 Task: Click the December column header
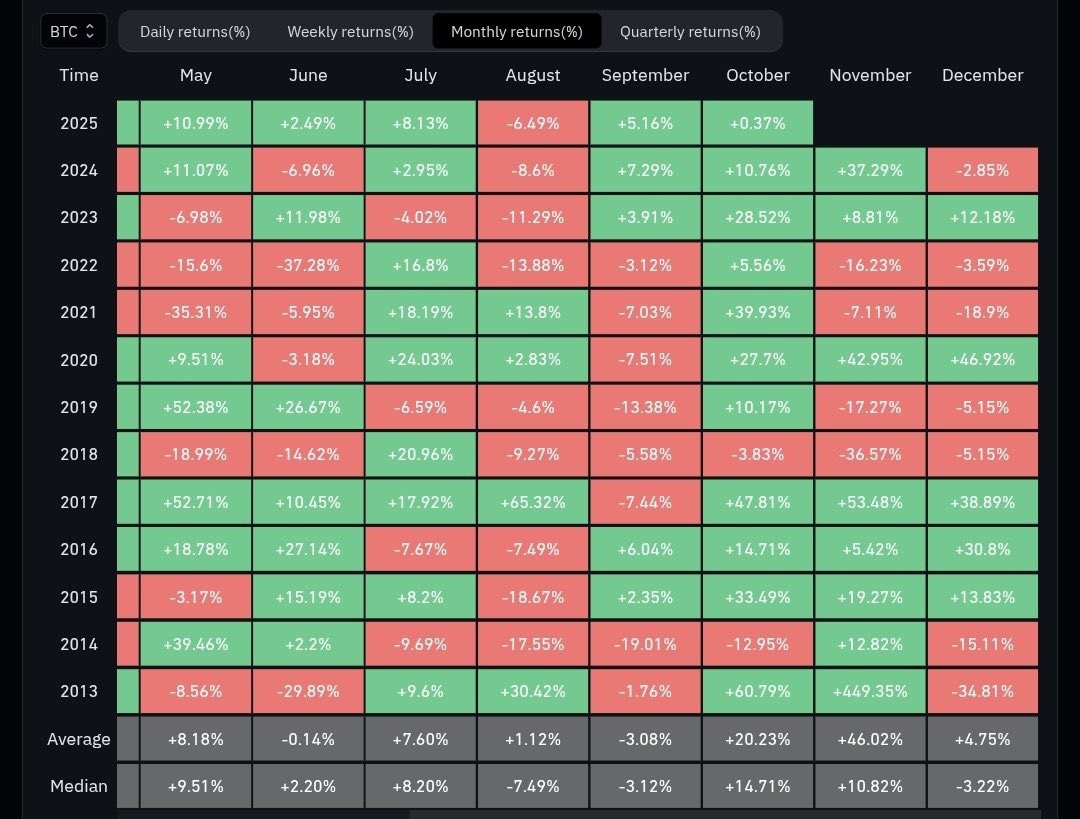(983, 75)
